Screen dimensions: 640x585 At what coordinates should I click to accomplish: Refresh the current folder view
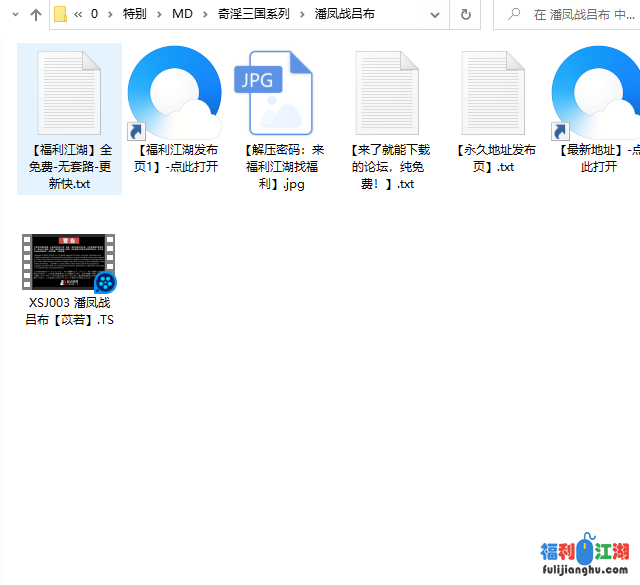466,15
